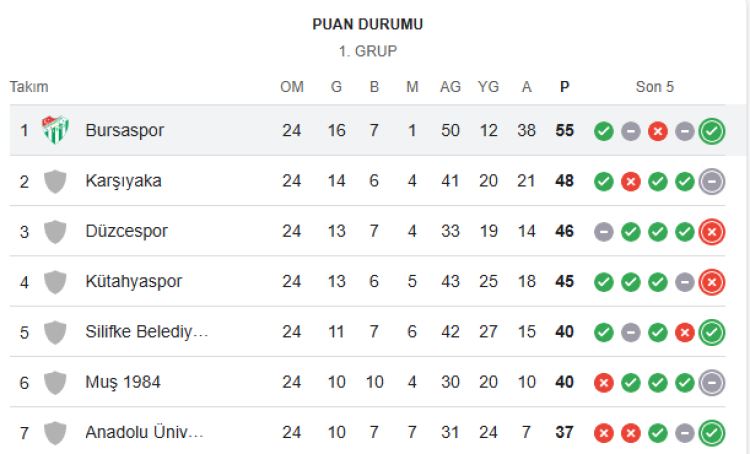Click the 1. GRUP group label
The height and width of the screenshot is (454, 750).
tap(367, 51)
